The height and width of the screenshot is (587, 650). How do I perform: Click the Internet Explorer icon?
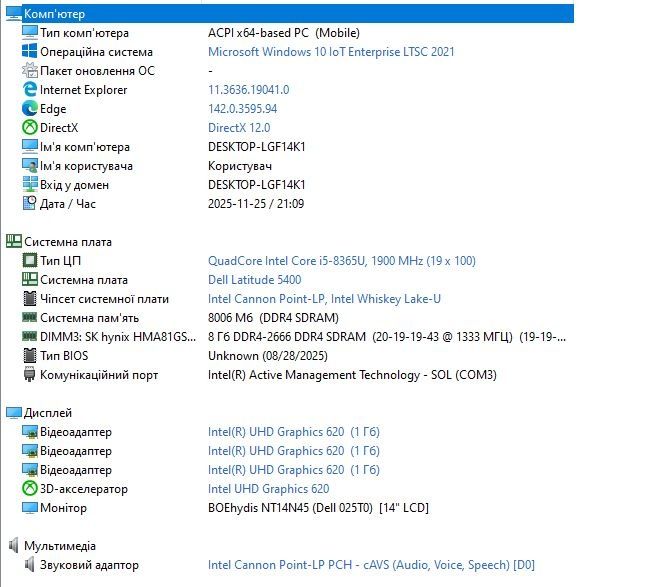coord(29,90)
